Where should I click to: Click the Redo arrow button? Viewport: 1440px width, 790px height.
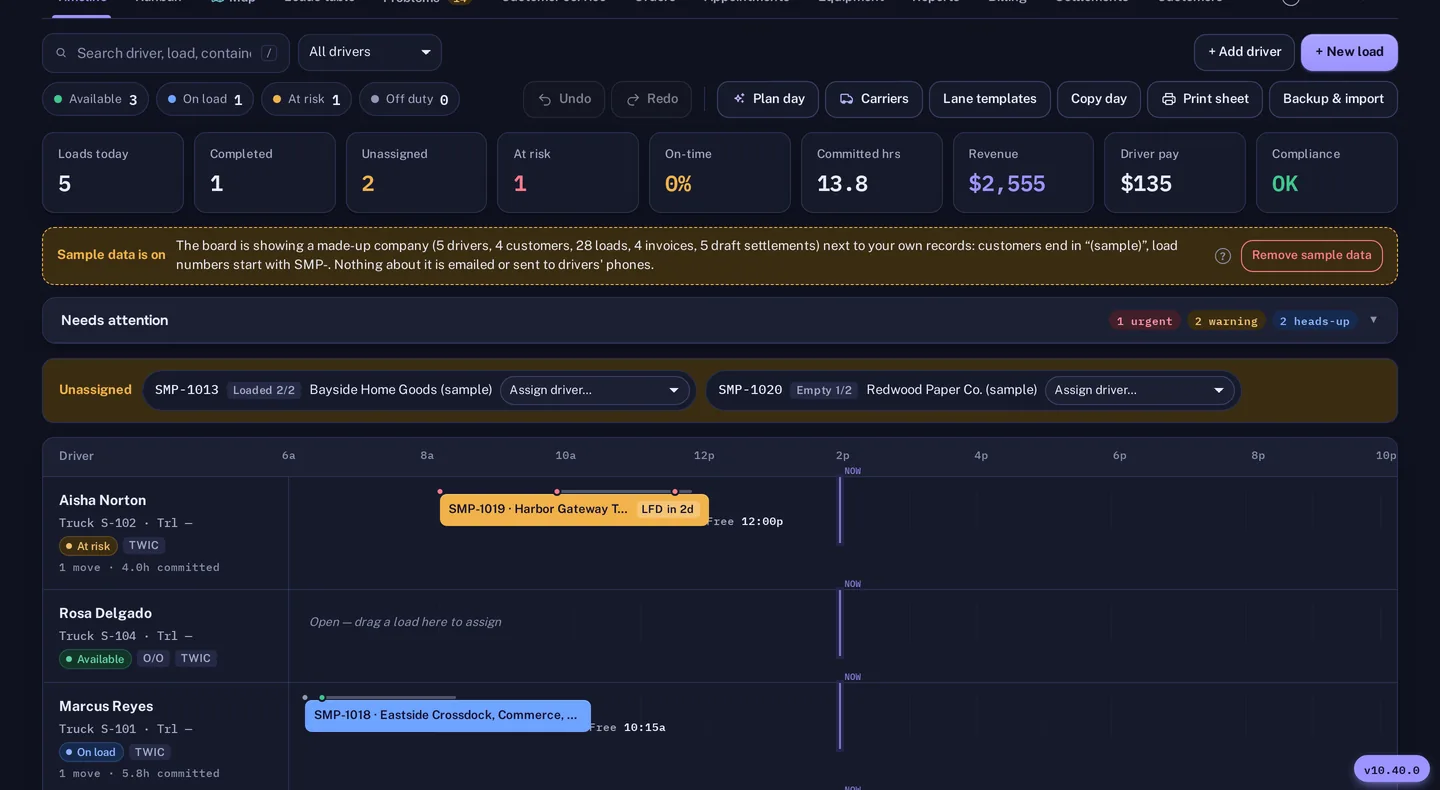coord(652,99)
